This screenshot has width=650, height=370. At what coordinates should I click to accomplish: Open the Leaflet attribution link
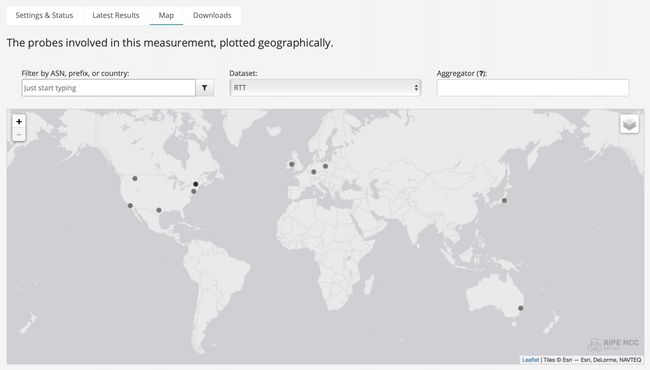(x=530, y=360)
